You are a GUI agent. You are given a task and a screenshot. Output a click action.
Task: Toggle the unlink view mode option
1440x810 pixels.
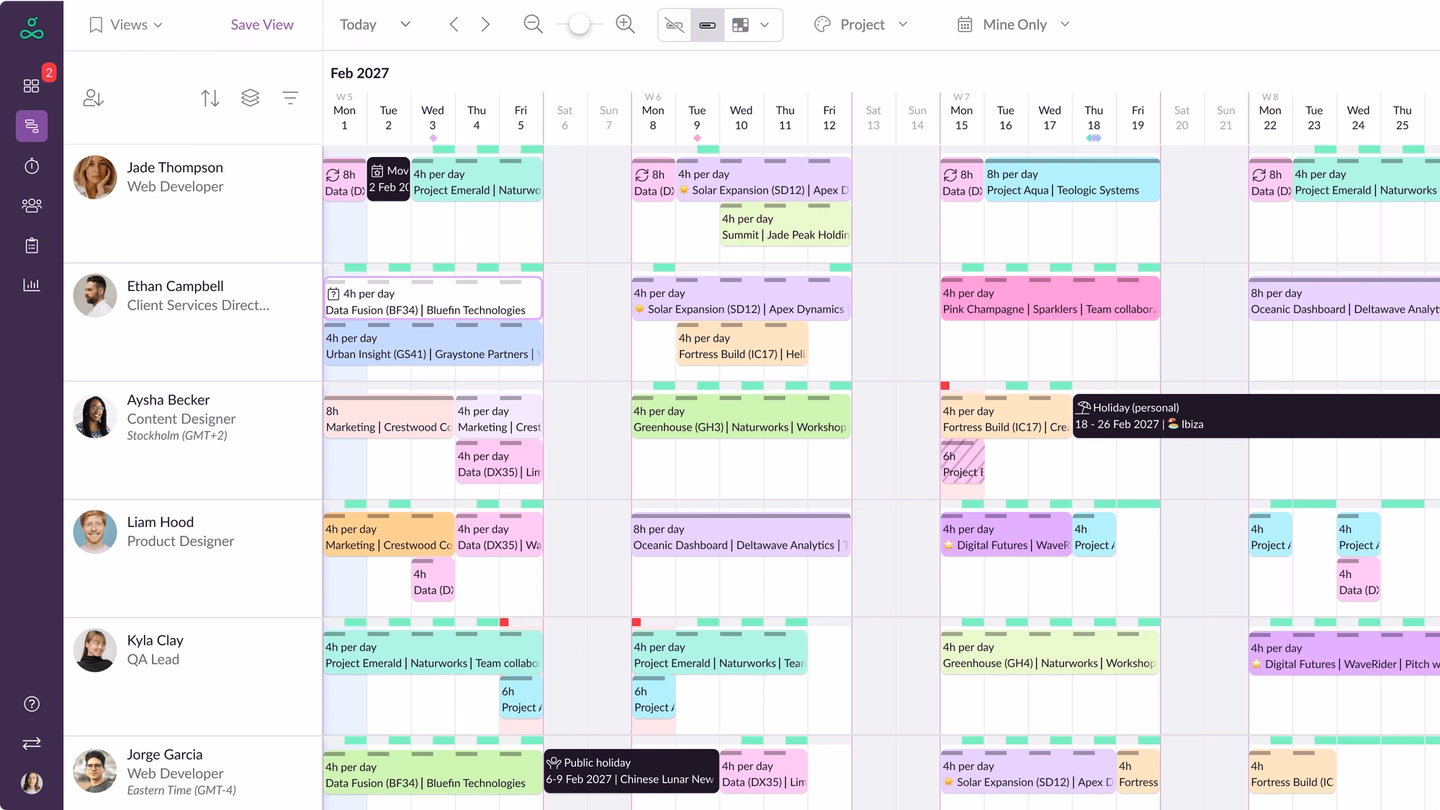(674, 24)
